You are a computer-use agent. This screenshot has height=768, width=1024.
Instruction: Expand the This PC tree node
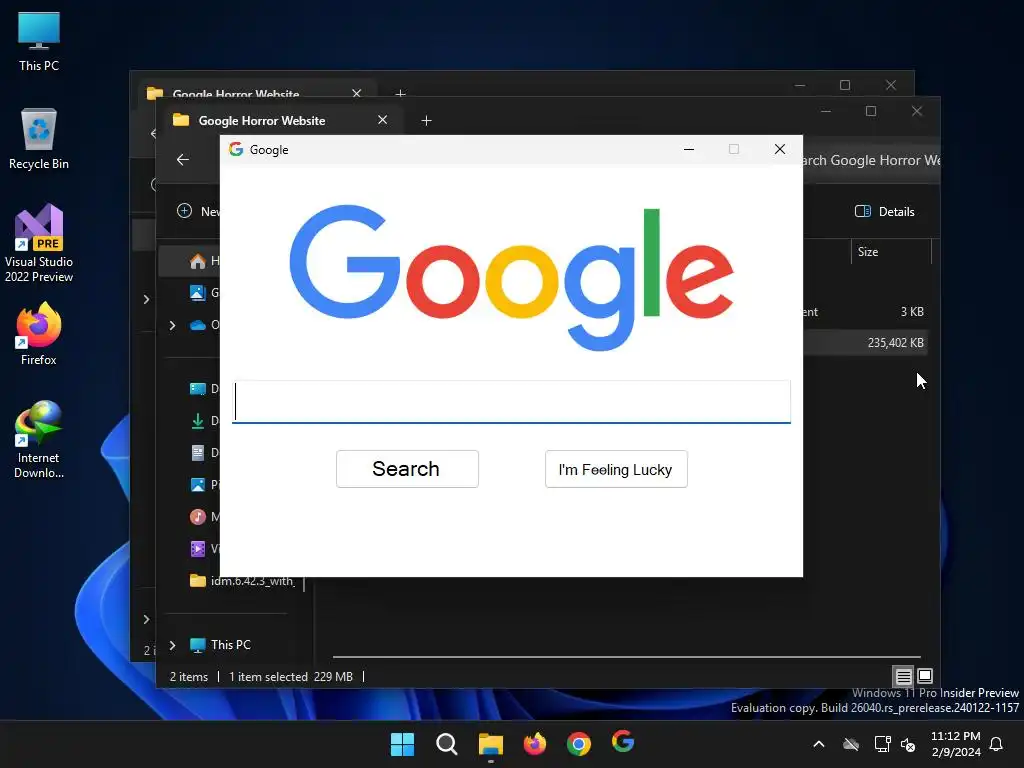(172, 645)
